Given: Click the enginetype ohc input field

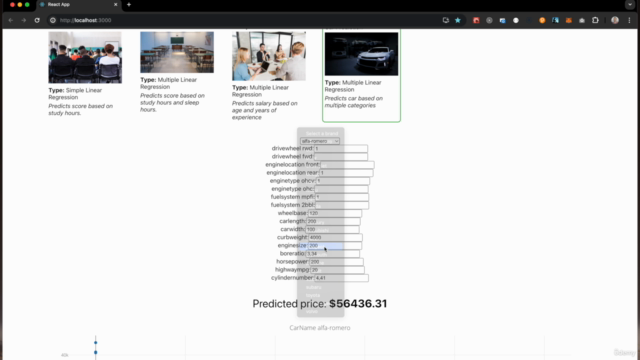Looking at the screenshot, I should (x=341, y=189).
